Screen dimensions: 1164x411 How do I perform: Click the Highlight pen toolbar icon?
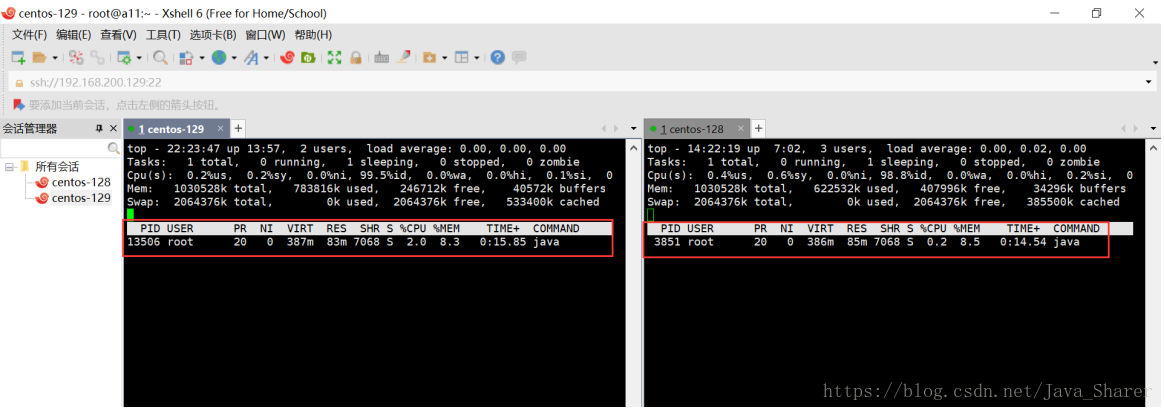pos(403,57)
